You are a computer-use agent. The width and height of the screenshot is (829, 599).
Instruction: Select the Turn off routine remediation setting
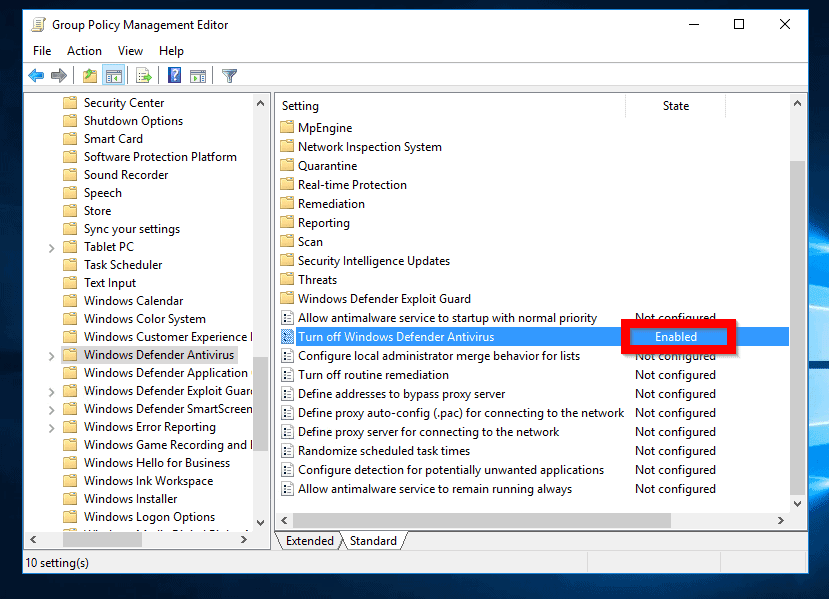pos(373,375)
